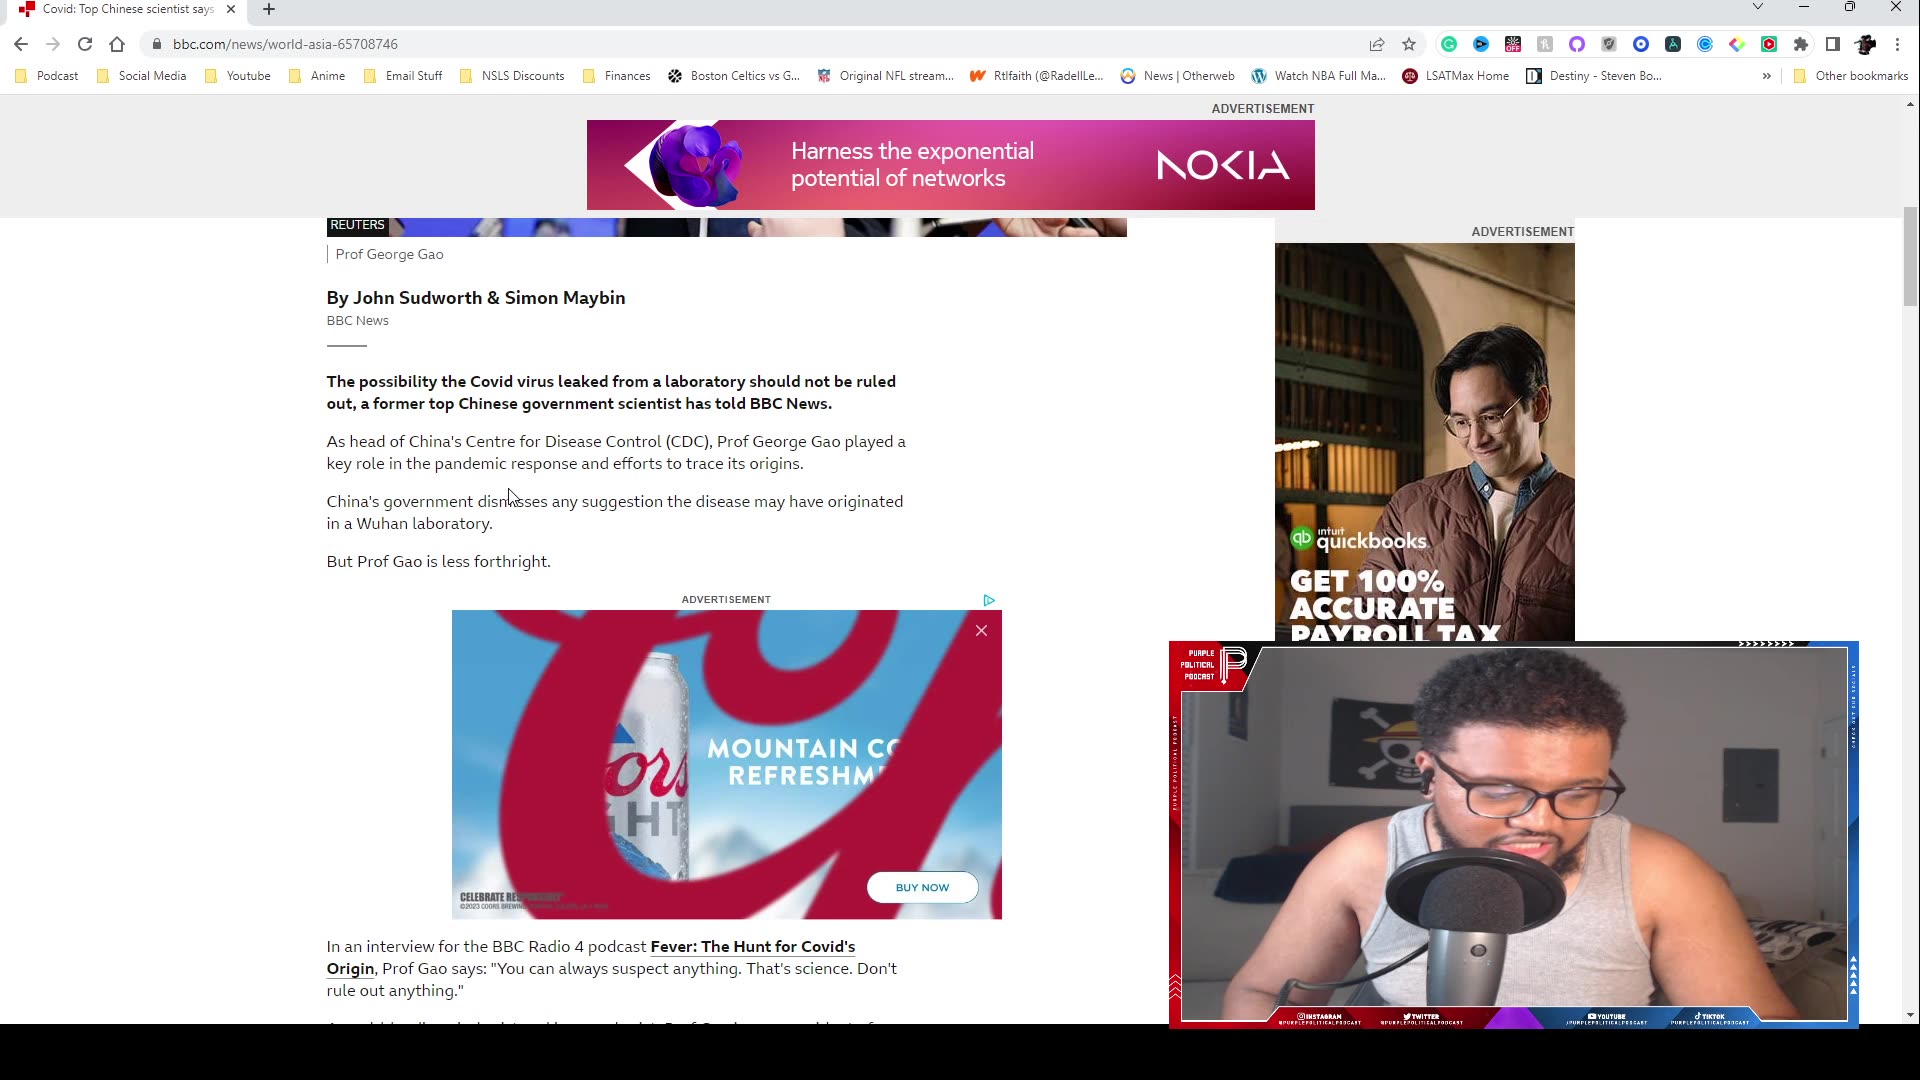The image size is (1920, 1080).
Task: Toggle the browser side panel icon
Action: click(1833, 44)
